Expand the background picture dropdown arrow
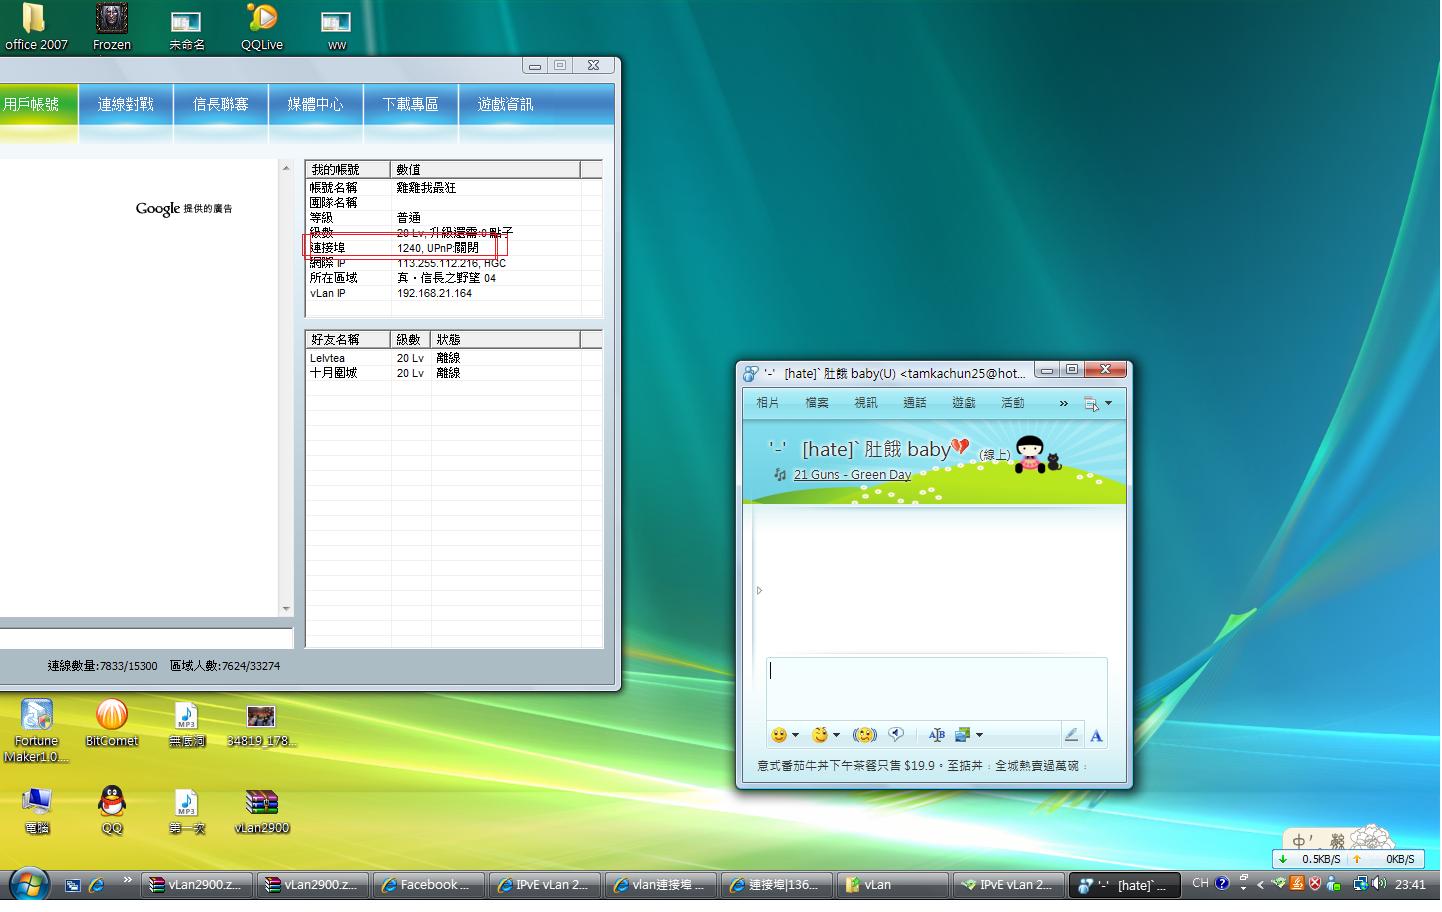Viewport: 1442px width, 912px height. (x=979, y=735)
